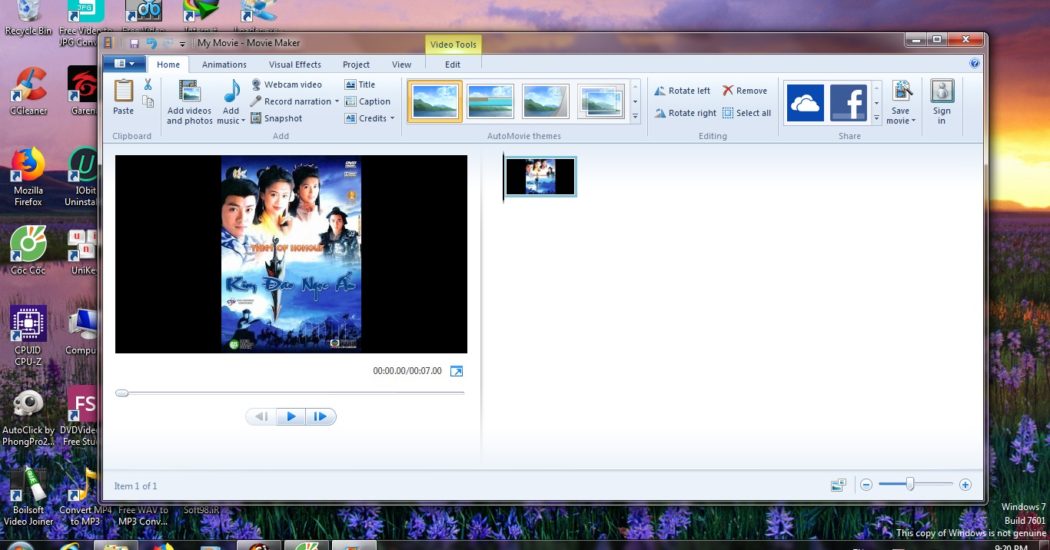Viewport: 1050px width, 550px height.
Task: Open Cốc Cốc browser desktop shortcut
Action: [x=28, y=251]
